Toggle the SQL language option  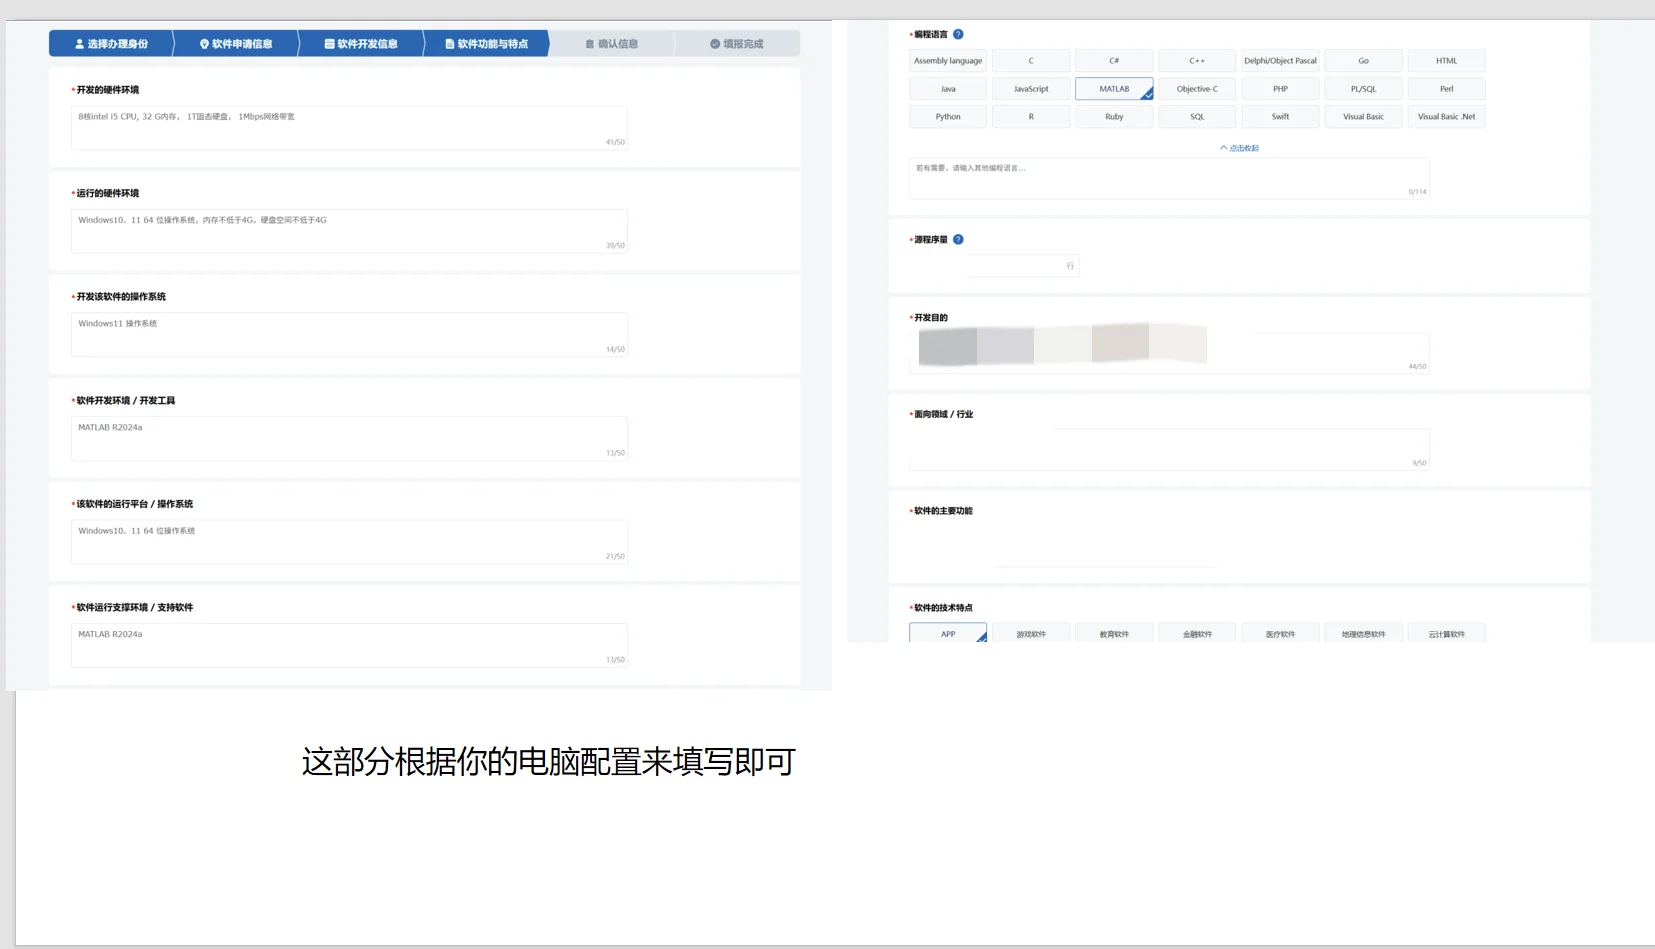click(x=1196, y=116)
